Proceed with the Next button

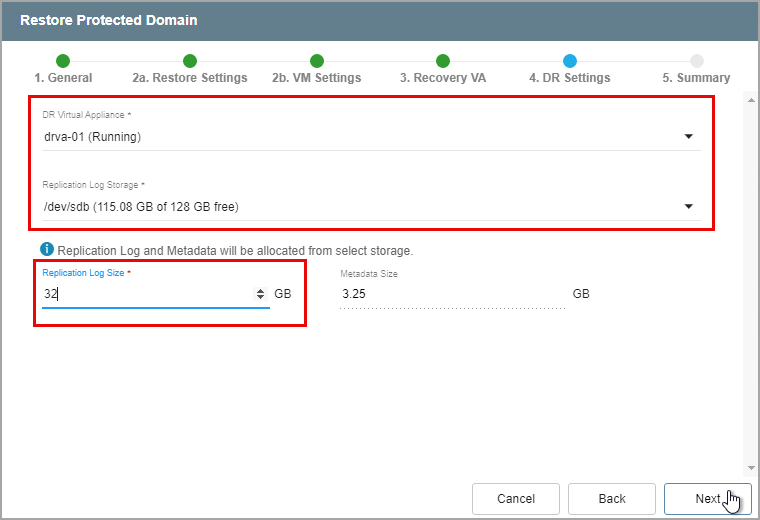708,499
